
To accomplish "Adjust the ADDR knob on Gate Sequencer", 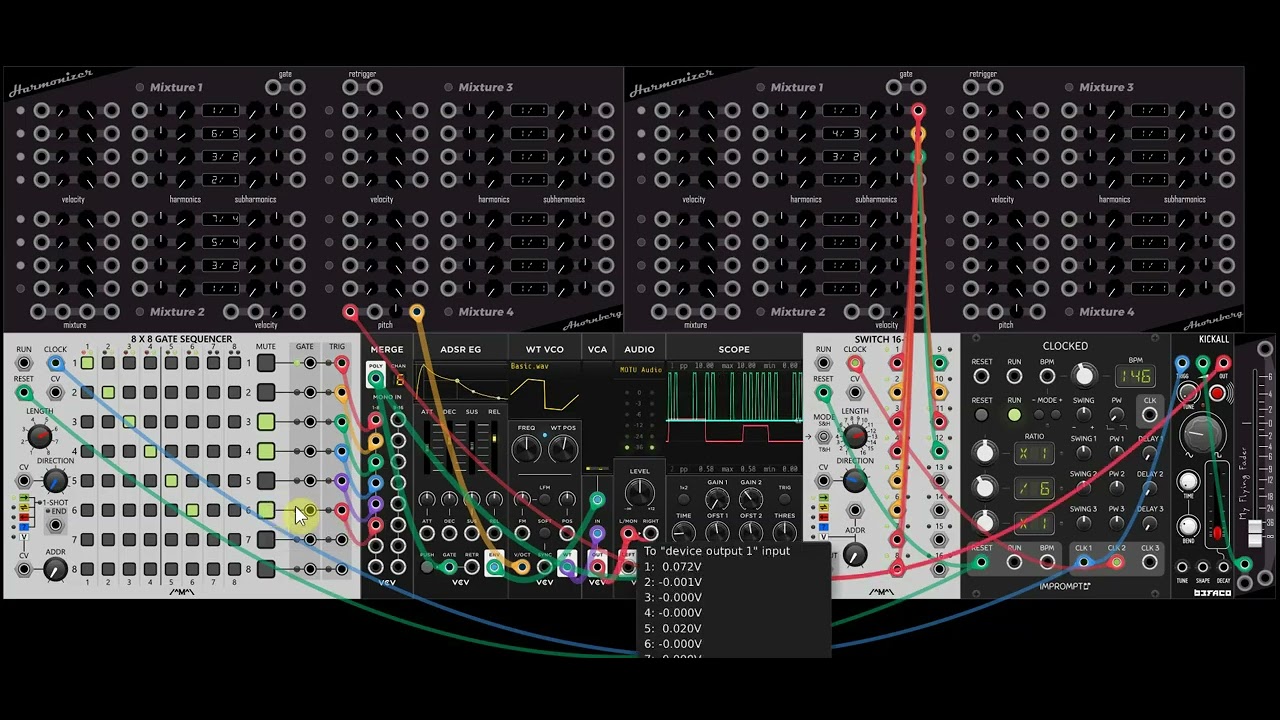I will [x=55, y=569].
